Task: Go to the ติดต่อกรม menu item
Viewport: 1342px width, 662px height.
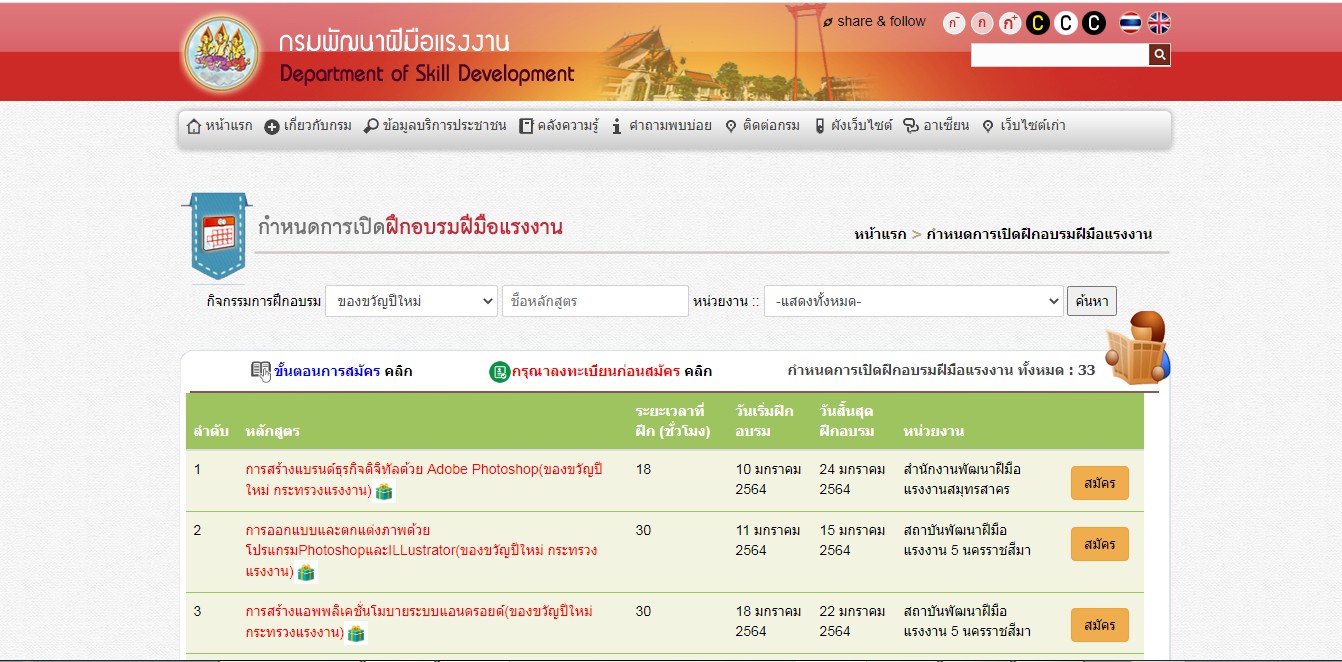Action: coord(762,126)
